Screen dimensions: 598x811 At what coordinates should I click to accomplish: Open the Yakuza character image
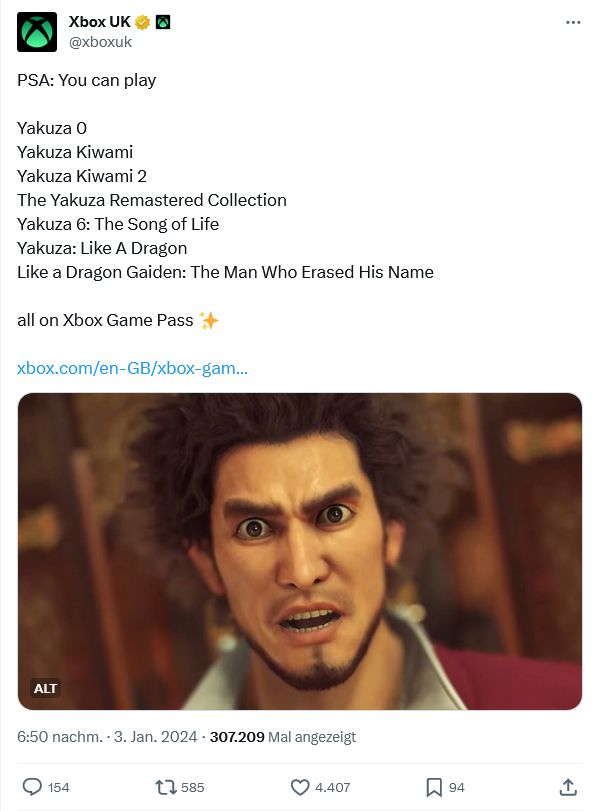point(300,551)
